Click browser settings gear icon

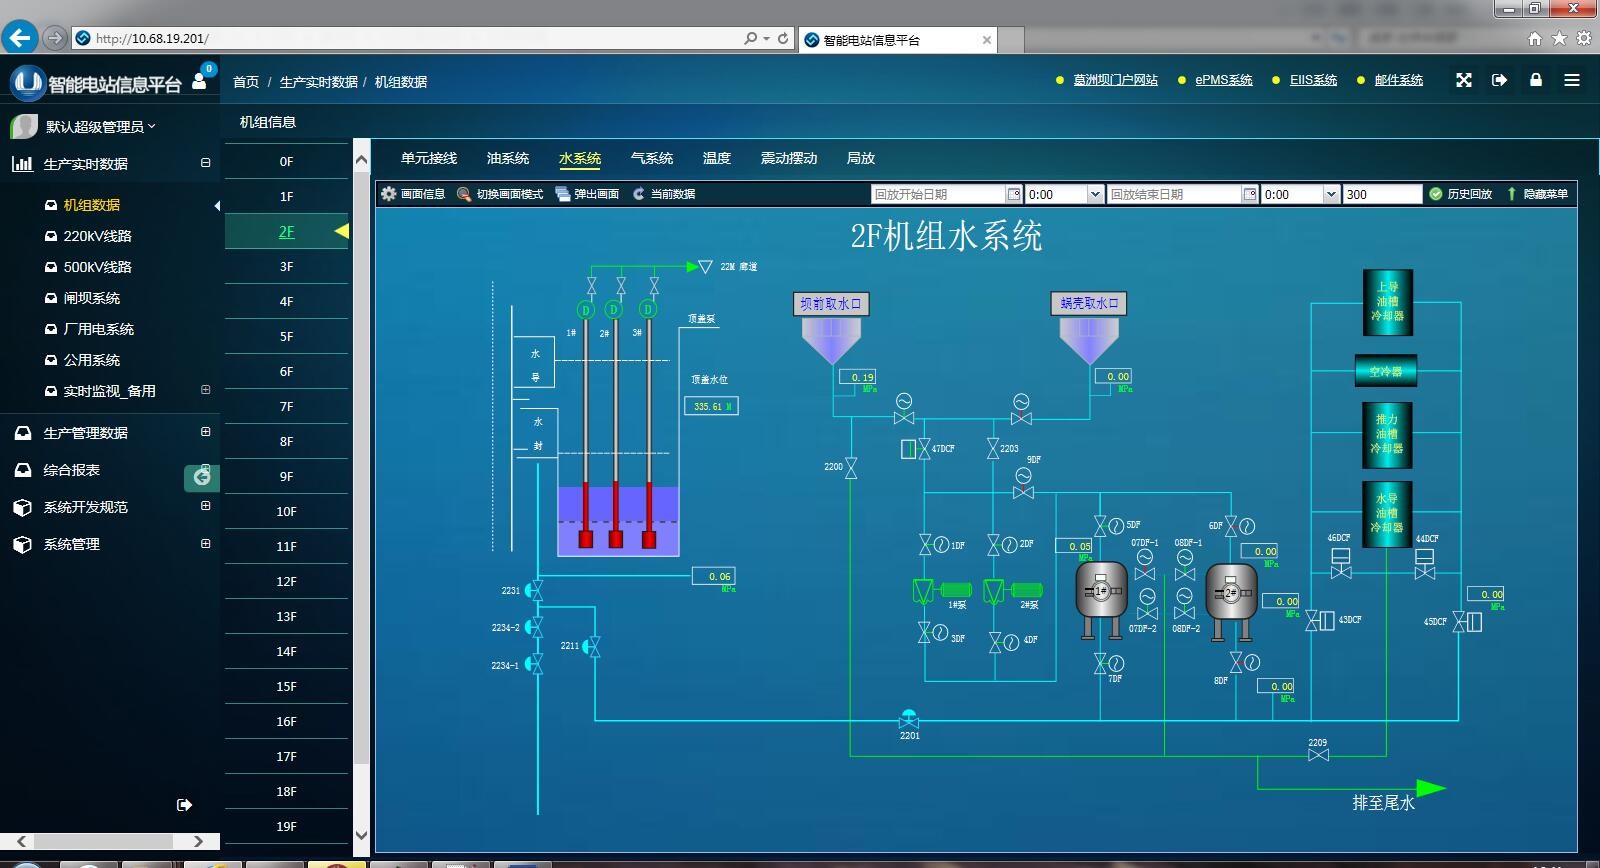(1584, 38)
